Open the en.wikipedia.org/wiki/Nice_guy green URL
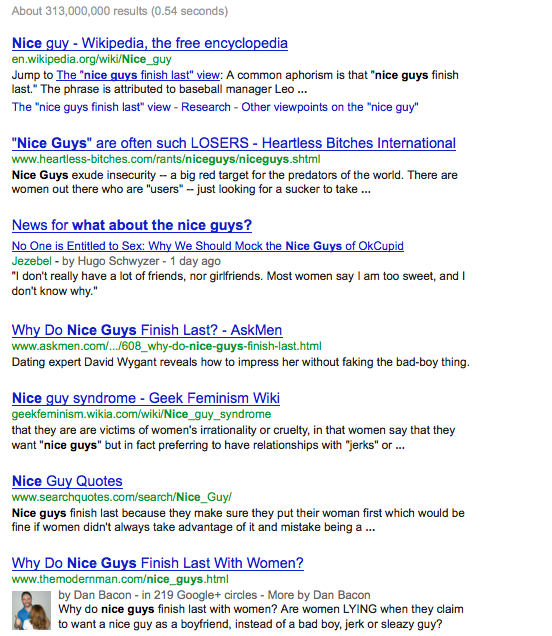The width and height of the screenshot is (552, 636). click(91, 59)
